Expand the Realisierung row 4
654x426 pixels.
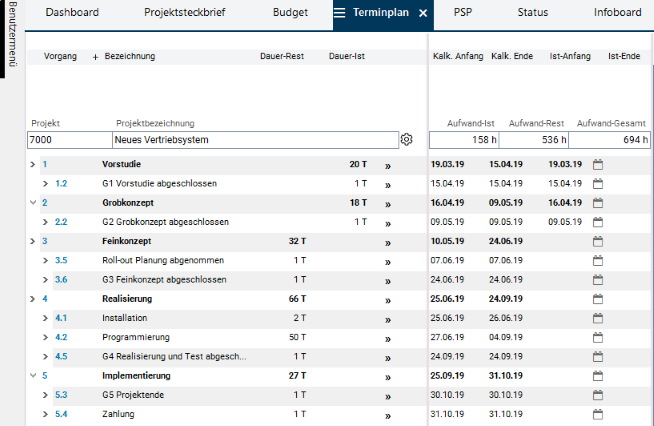33,299
